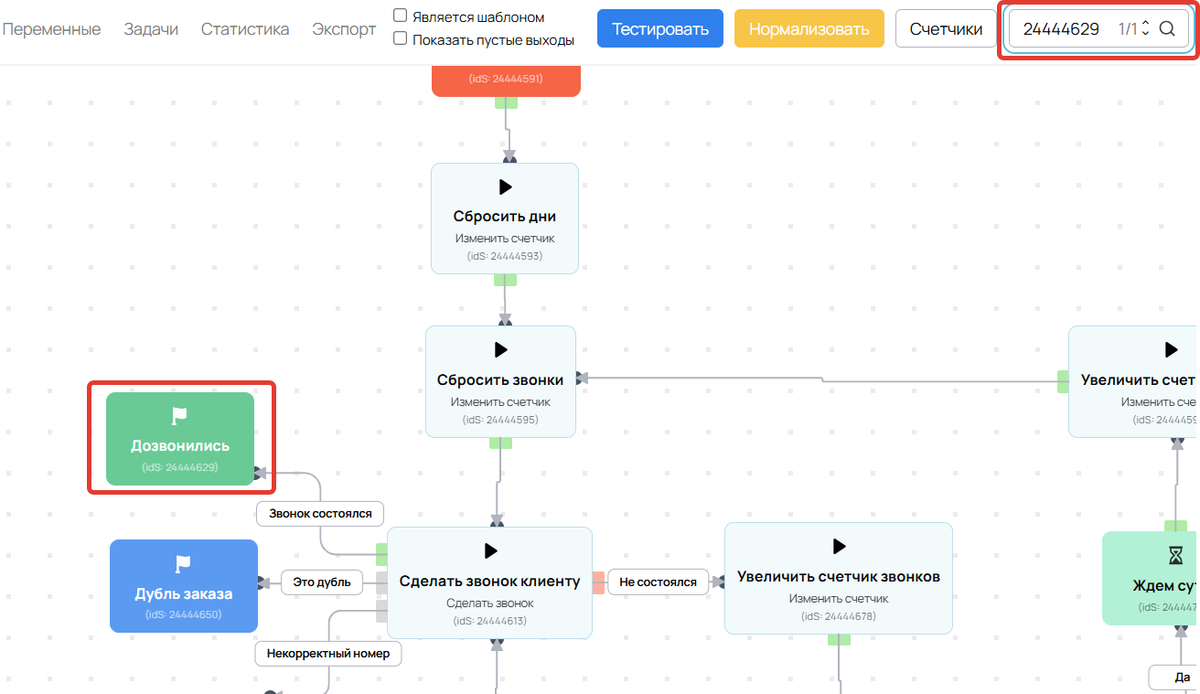Click the search field containing 24444629
1200x694 pixels.
pyautogui.click(x=1061, y=29)
